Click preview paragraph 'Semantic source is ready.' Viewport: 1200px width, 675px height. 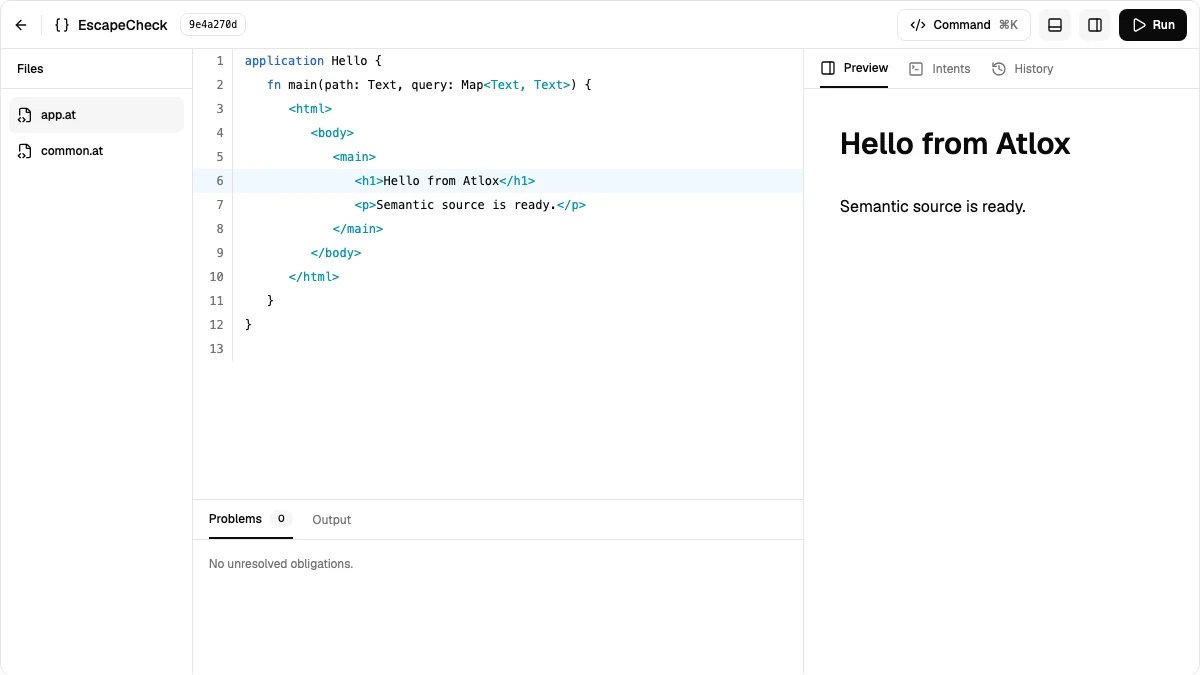pyautogui.click(x=933, y=207)
